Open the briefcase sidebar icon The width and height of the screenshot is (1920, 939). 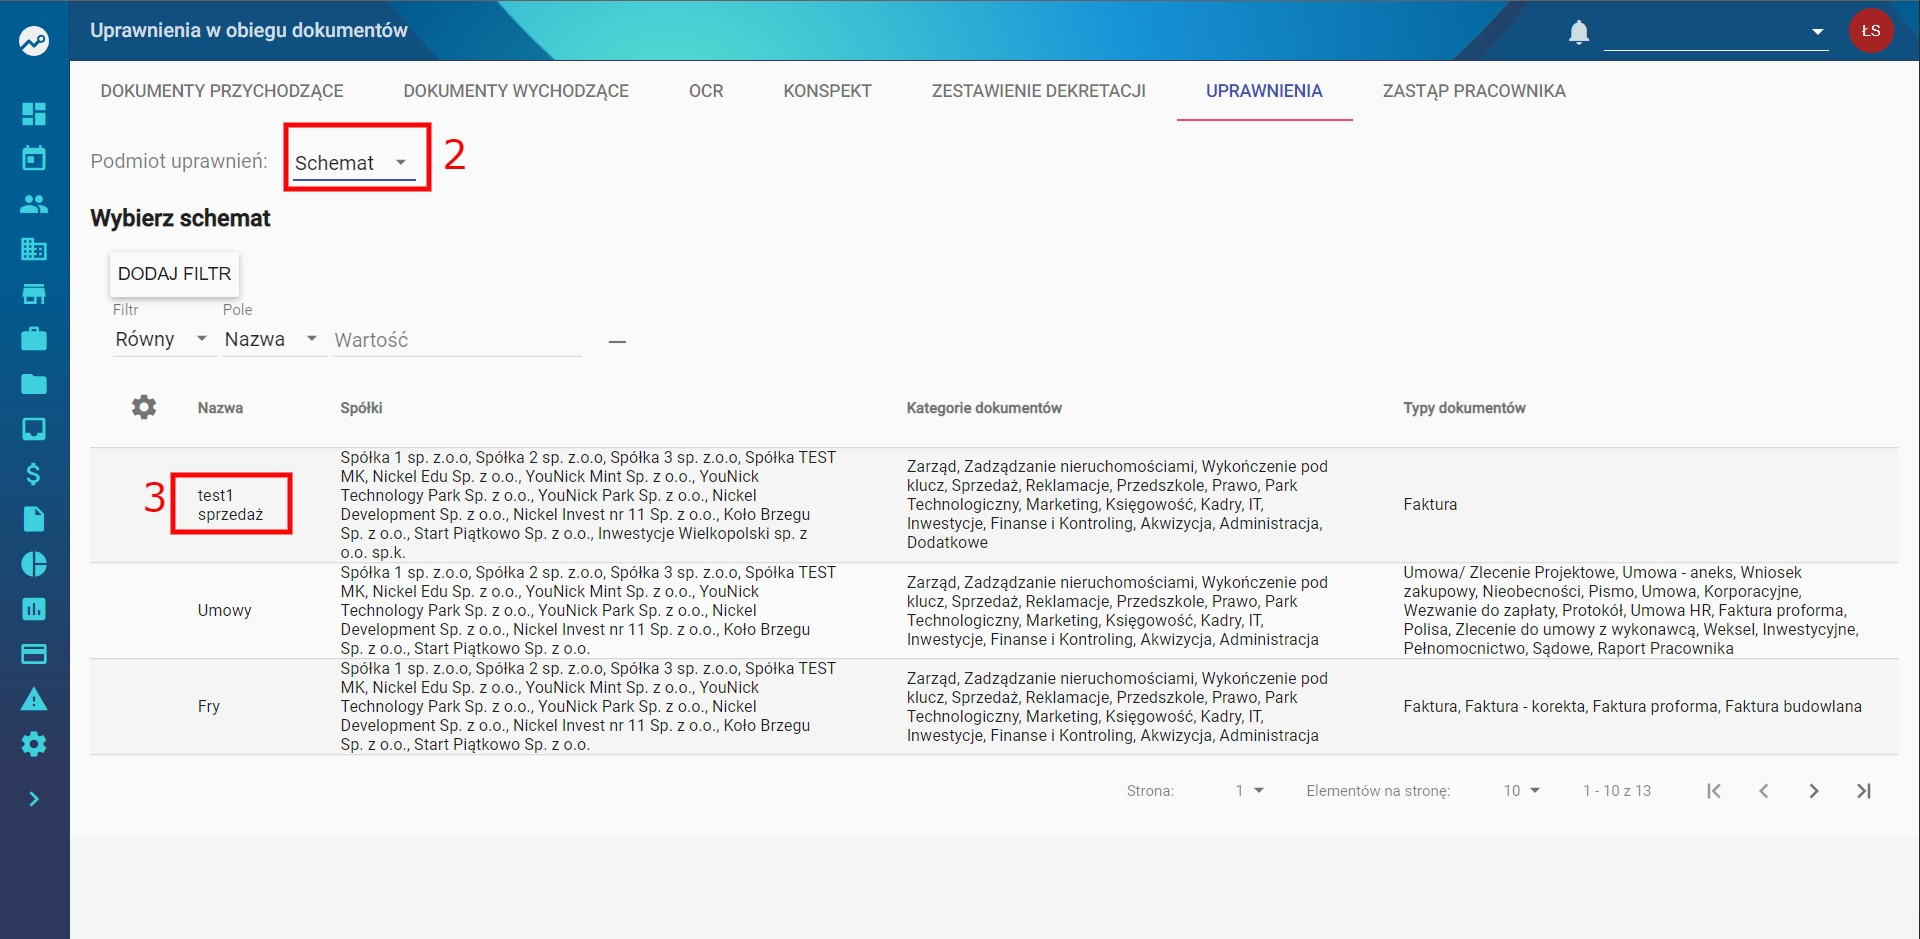pos(34,339)
